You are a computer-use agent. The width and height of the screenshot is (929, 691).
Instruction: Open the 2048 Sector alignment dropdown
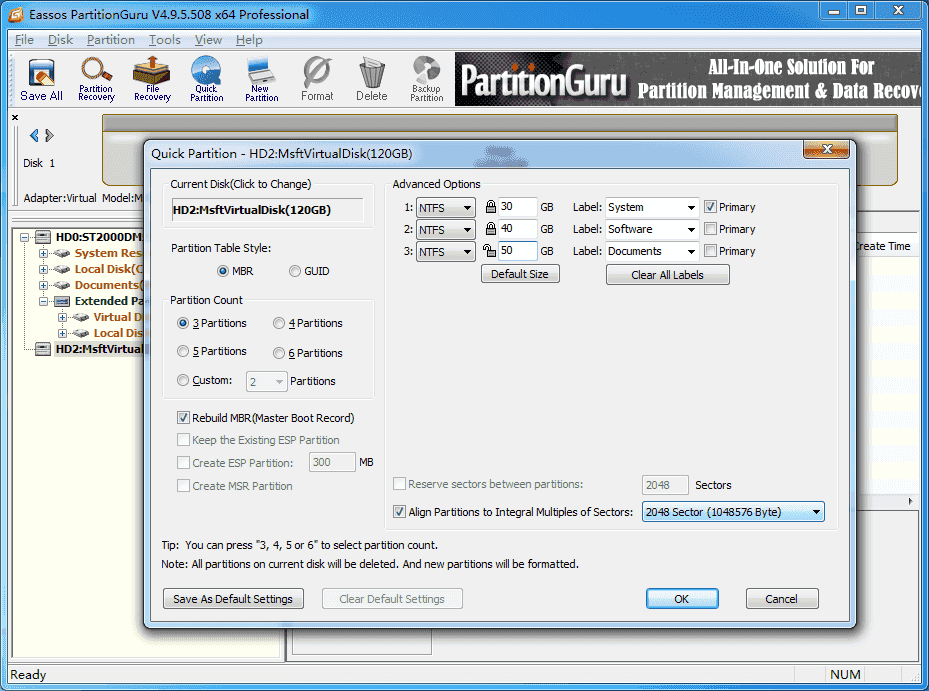click(x=733, y=512)
